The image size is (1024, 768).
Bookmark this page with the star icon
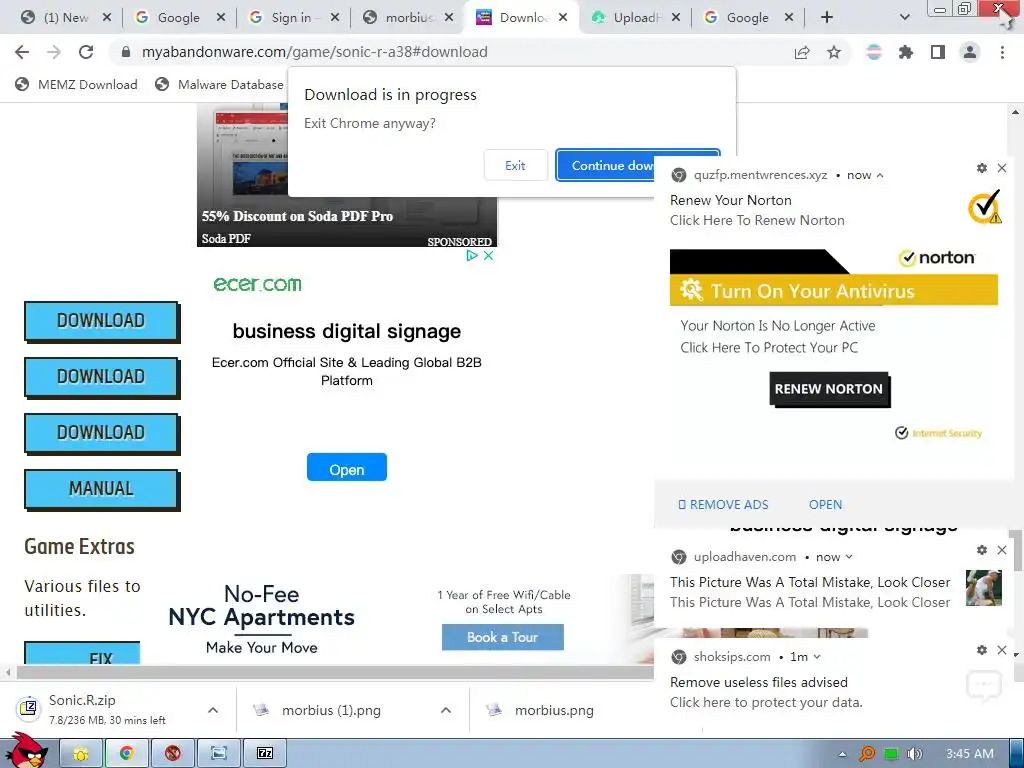pyautogui.click(x=834, y=52)
